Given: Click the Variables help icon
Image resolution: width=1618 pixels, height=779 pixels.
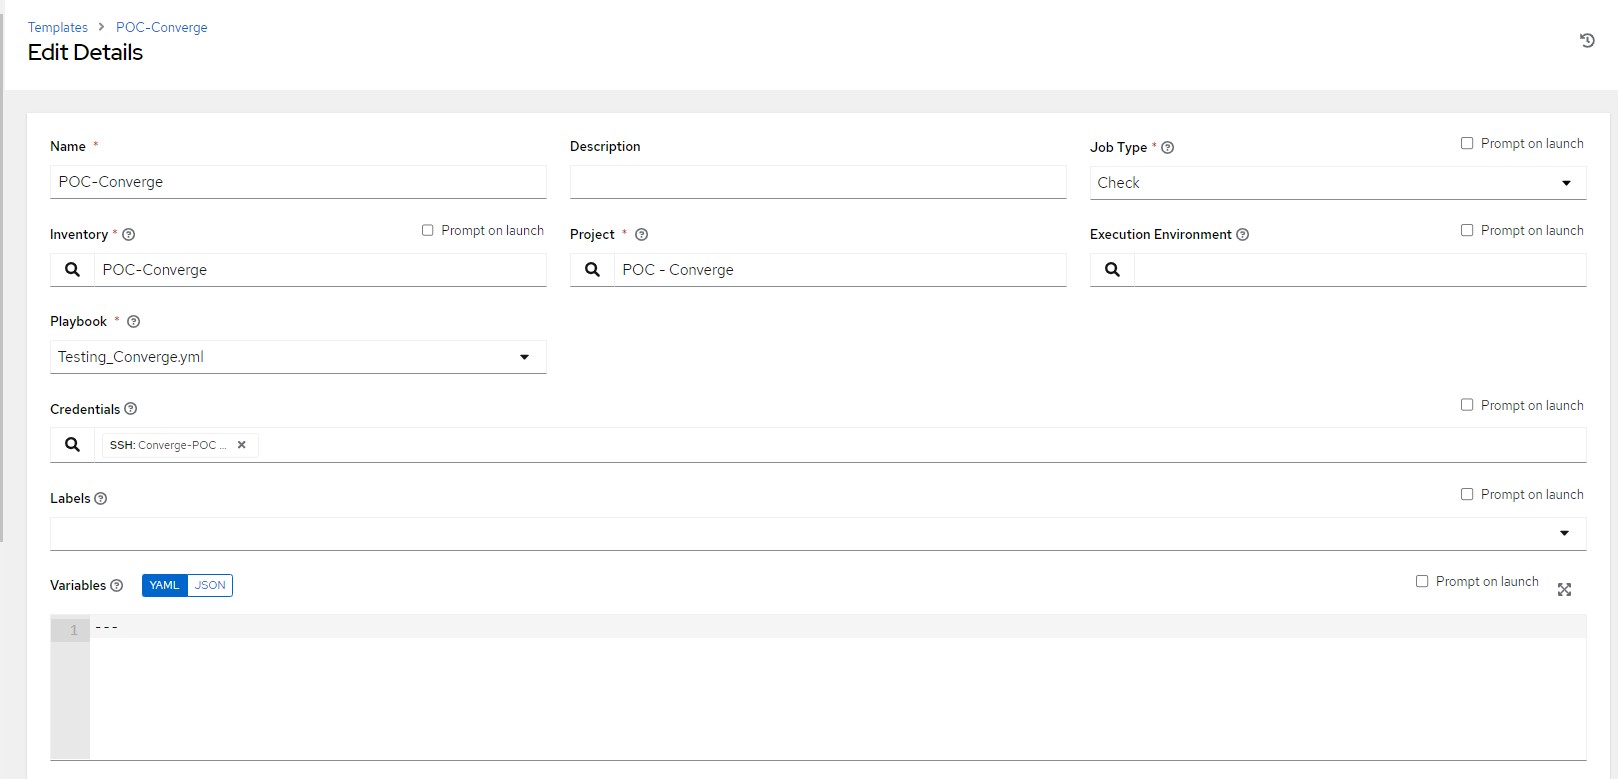Looking at the screenshot, I should pyautogui.click(x=116, y=586).
